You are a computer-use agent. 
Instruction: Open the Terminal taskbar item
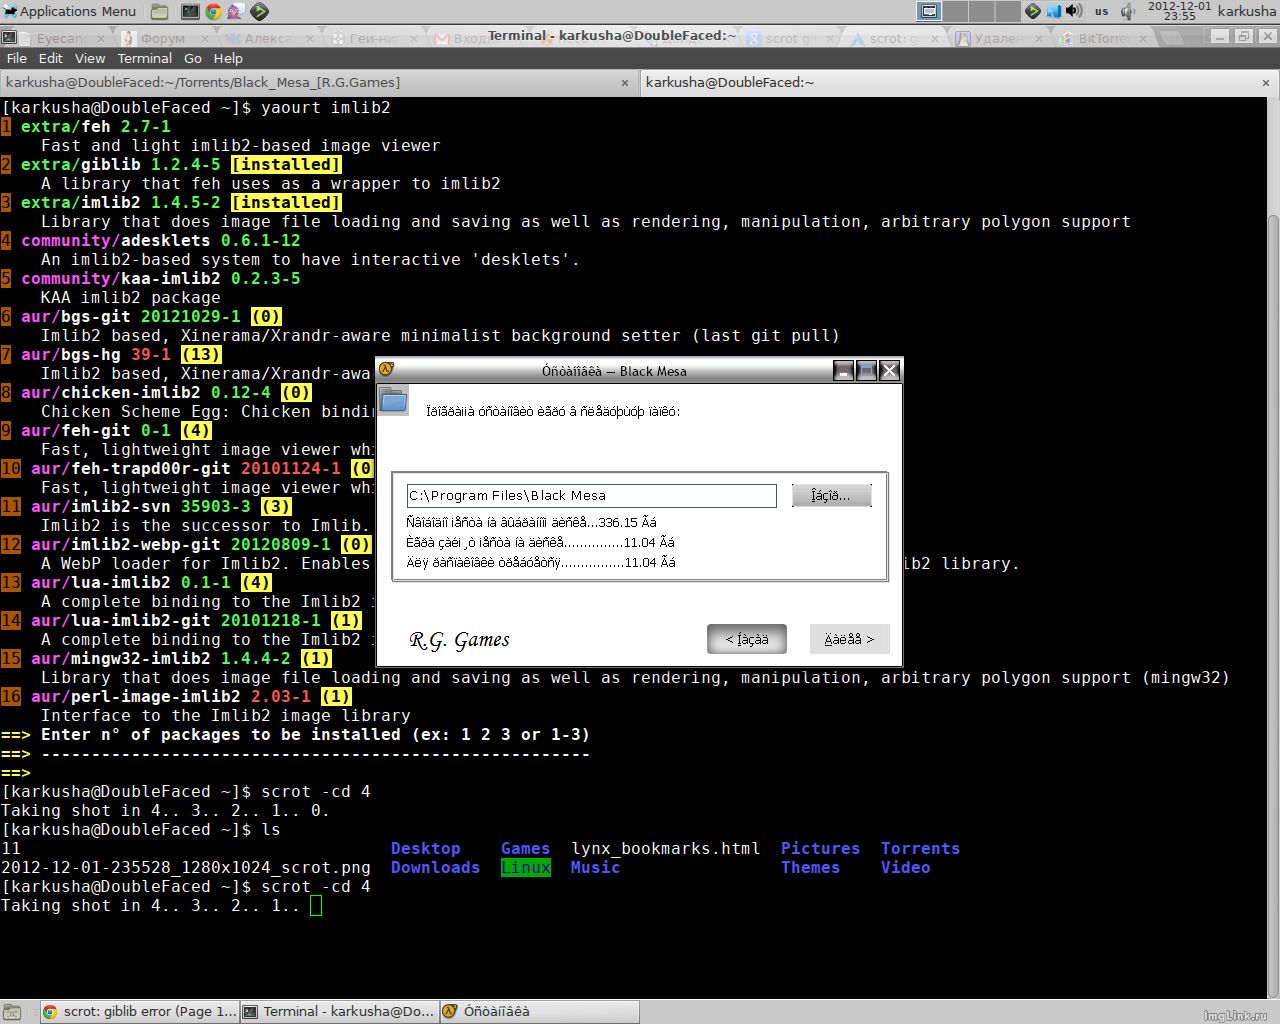(340, 1011)
